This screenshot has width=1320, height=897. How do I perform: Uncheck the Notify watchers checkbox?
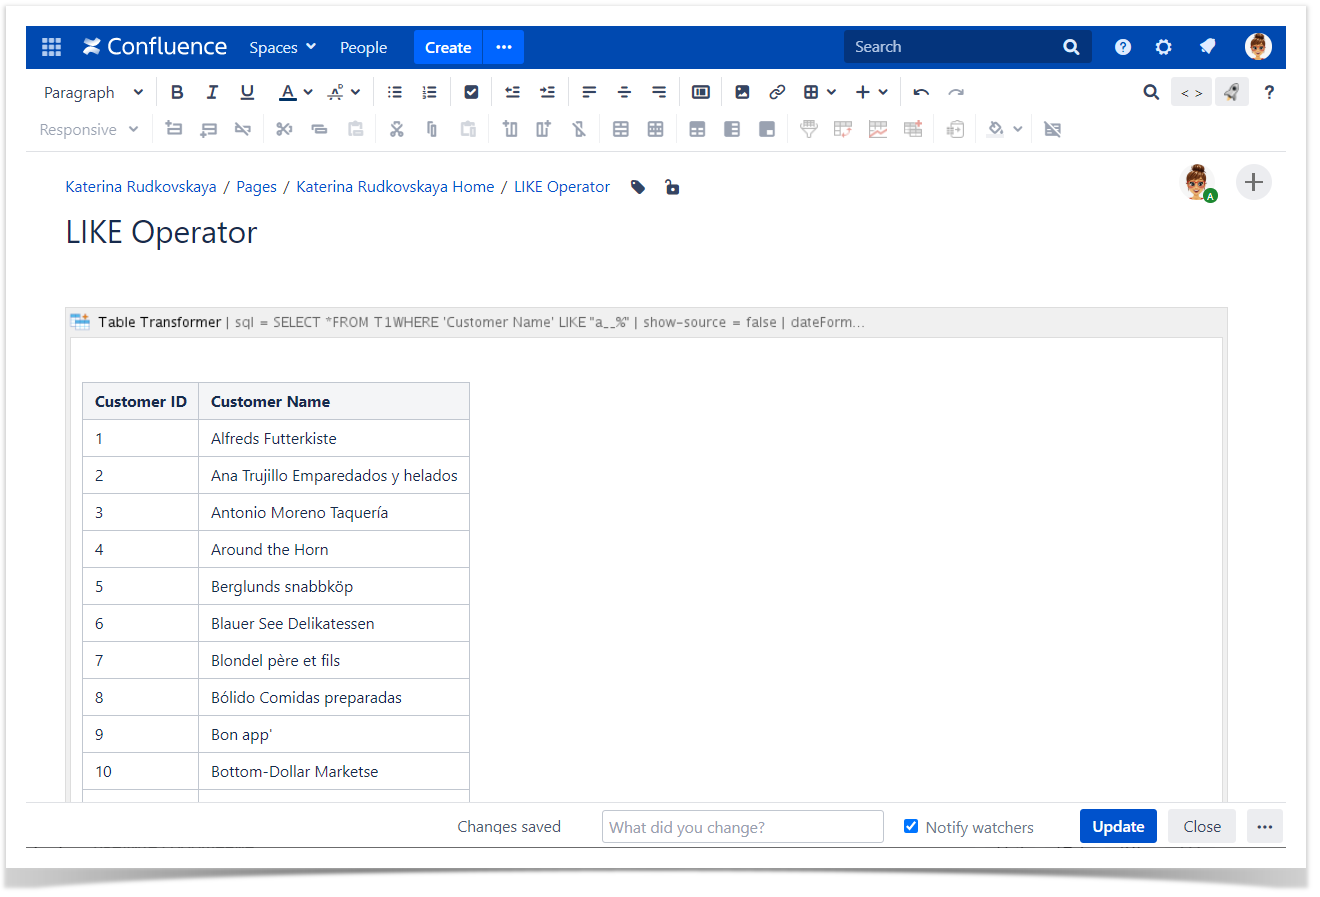tap(911, 826)
